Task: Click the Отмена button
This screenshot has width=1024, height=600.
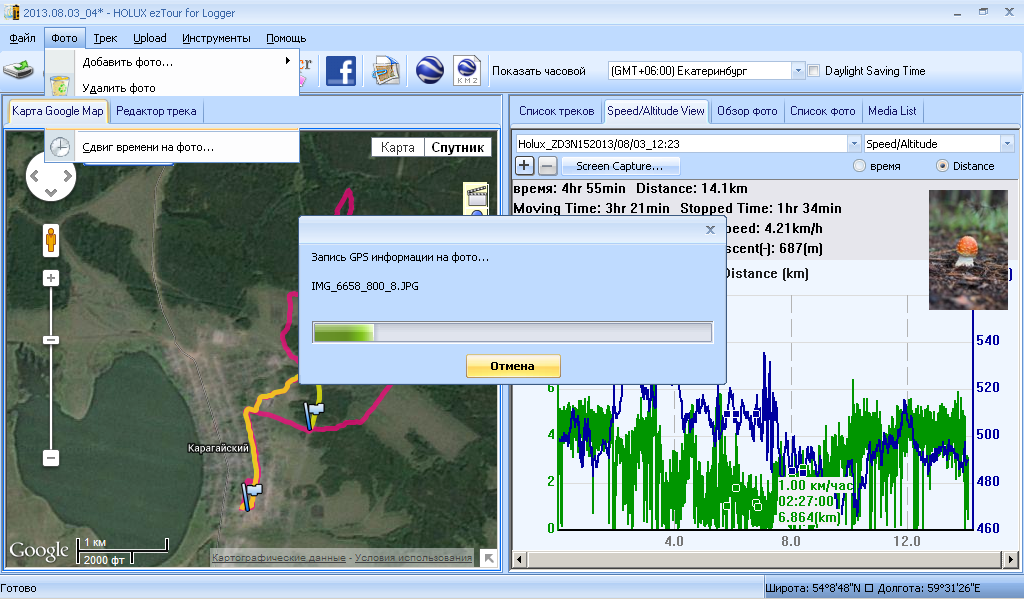Action: (513, 366)
